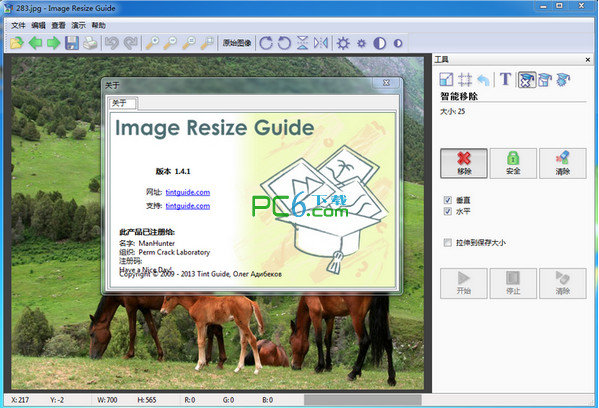The image size is (599, 408).
Task: Click the 大小: 25 size label
Action: pyautogui.click(x=452, y=112)
